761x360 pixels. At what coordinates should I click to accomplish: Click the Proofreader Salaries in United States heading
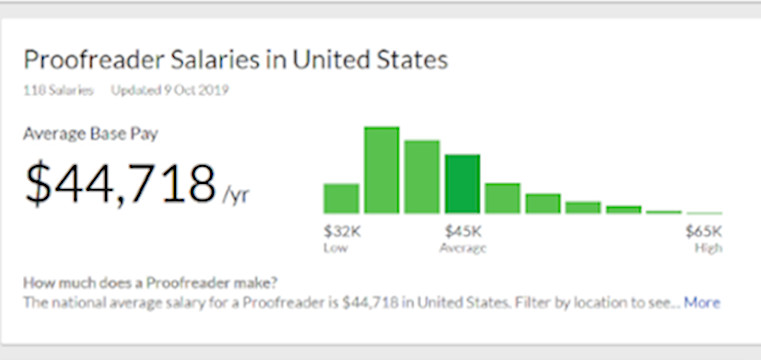point(235,60)
